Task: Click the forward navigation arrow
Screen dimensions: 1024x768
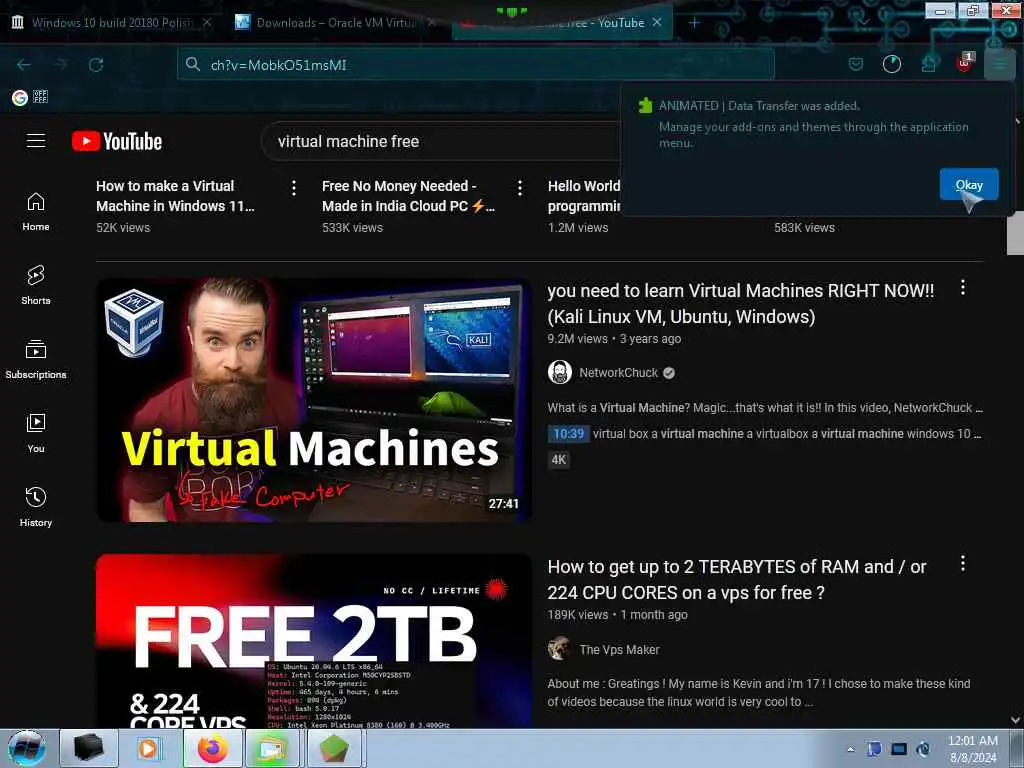Action: tap(61, 65)
